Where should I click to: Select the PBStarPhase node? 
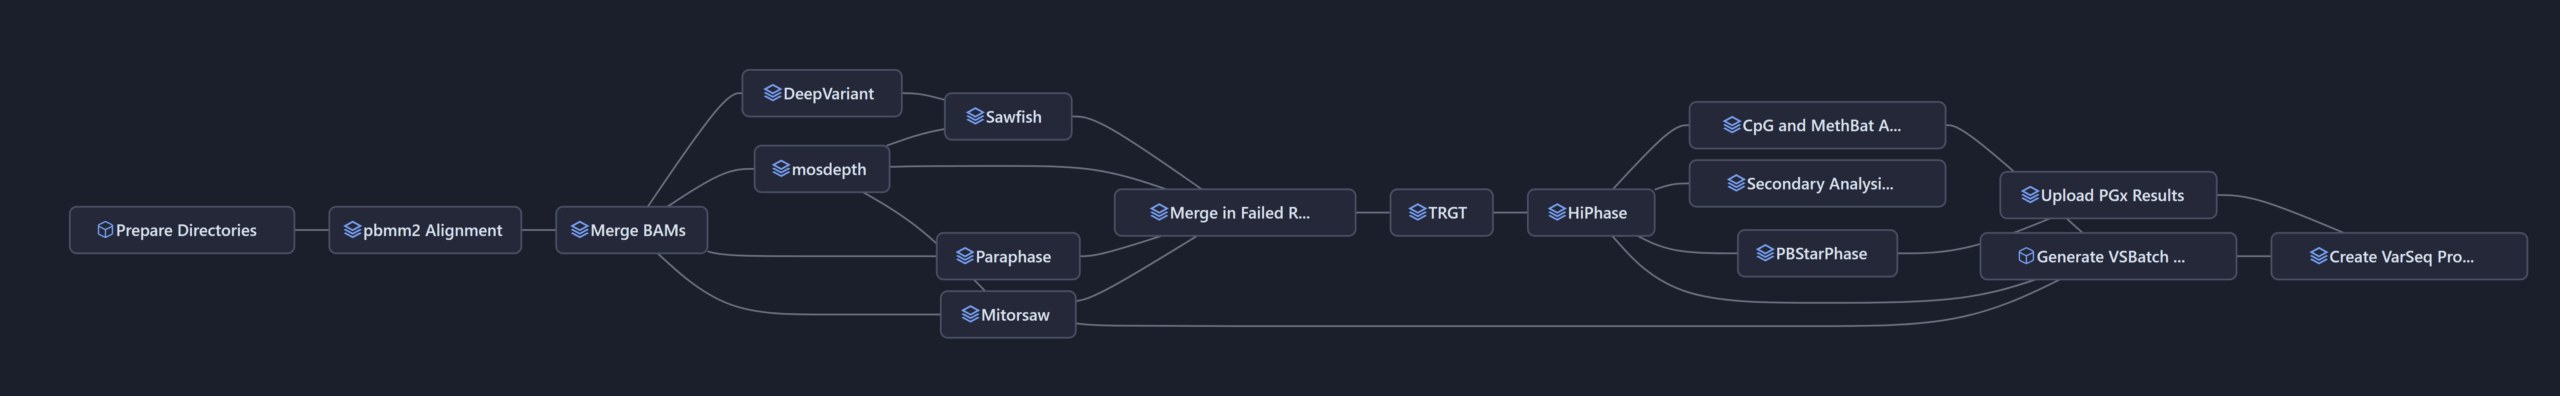1817,253
